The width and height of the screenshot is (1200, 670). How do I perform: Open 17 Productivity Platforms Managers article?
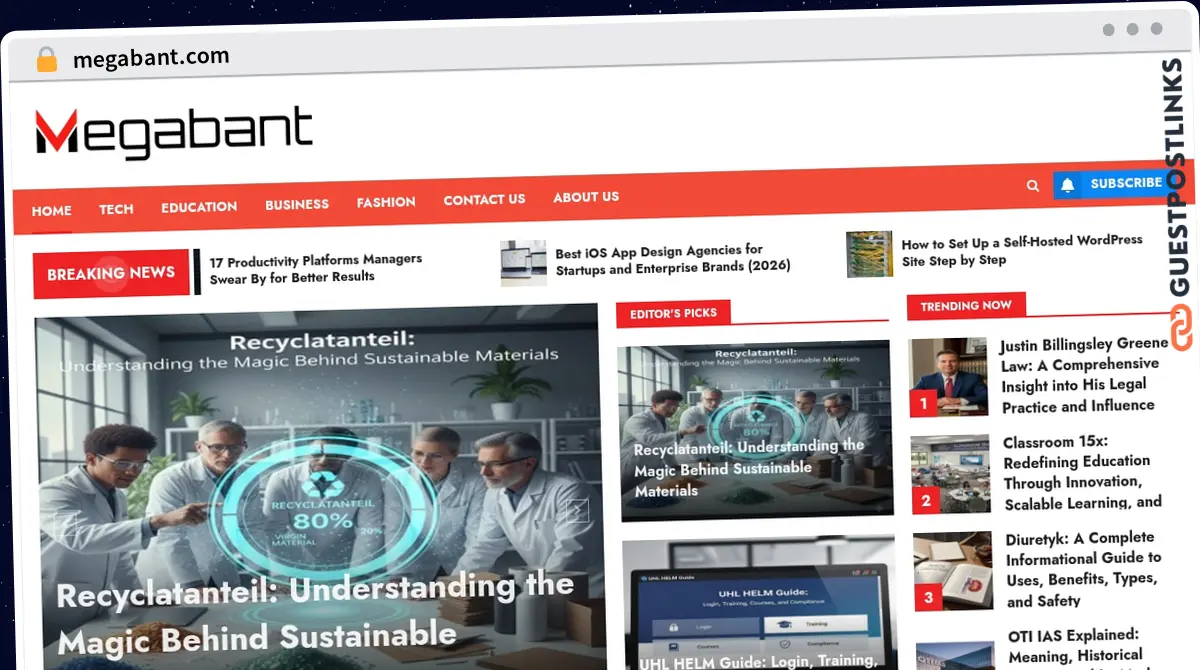(316, 268)
